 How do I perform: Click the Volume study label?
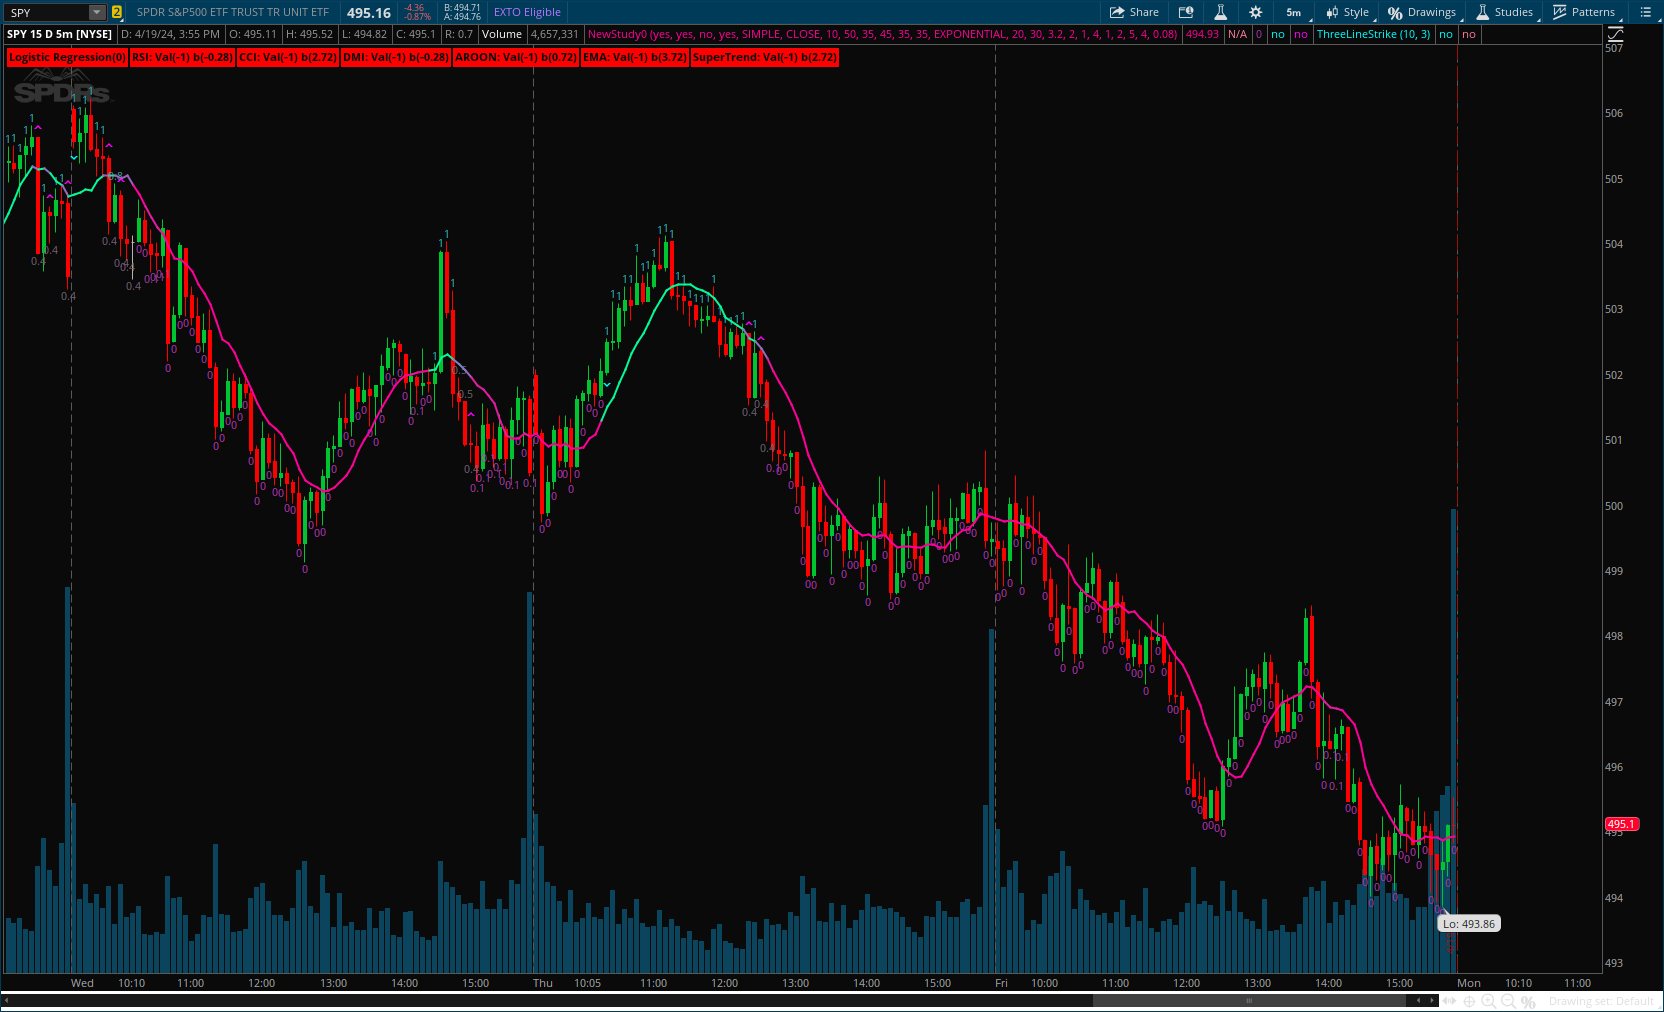click(502, 34)
